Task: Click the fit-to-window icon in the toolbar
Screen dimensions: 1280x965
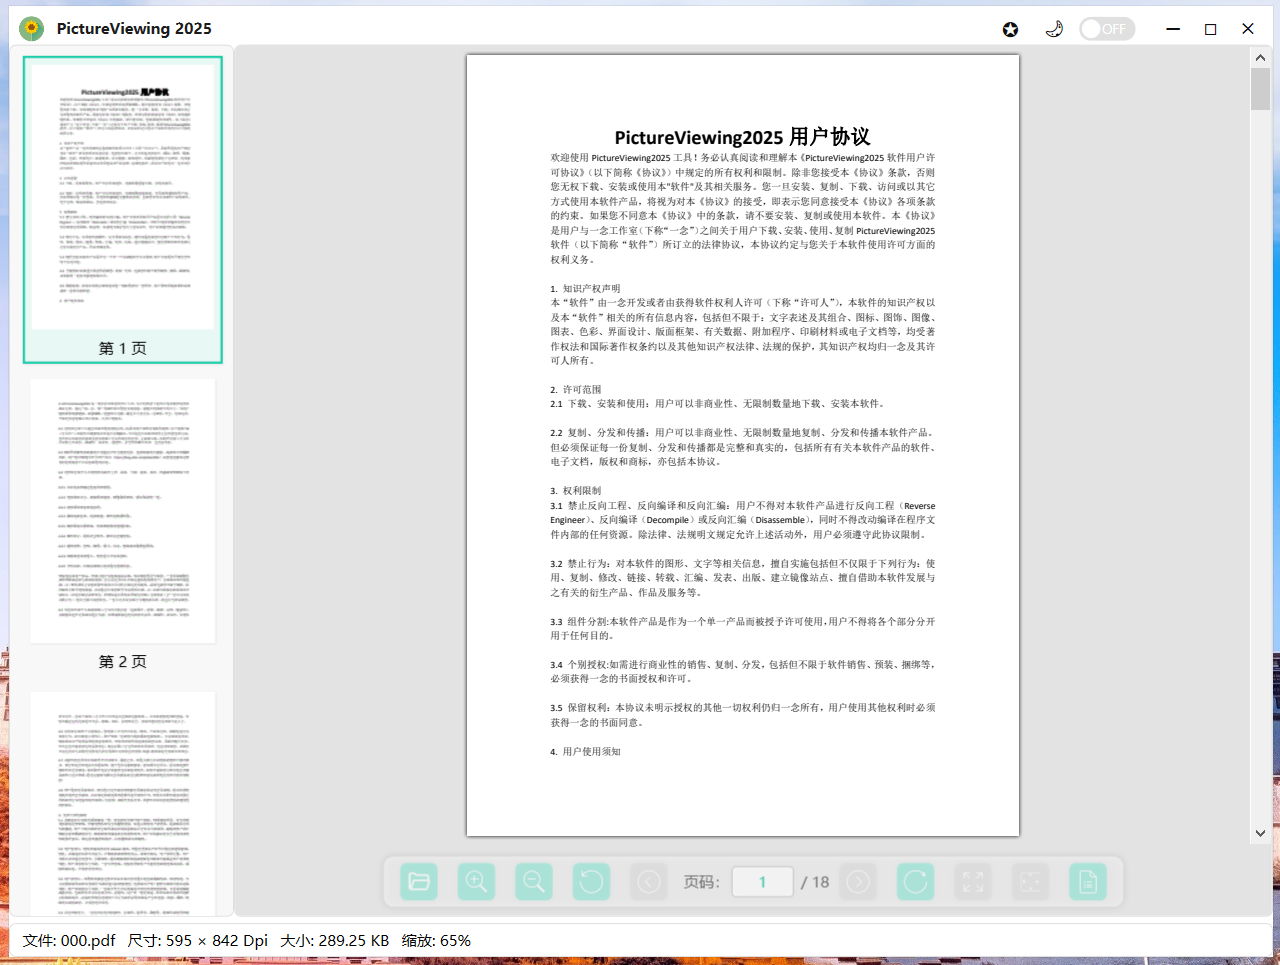Action: 1030,881
